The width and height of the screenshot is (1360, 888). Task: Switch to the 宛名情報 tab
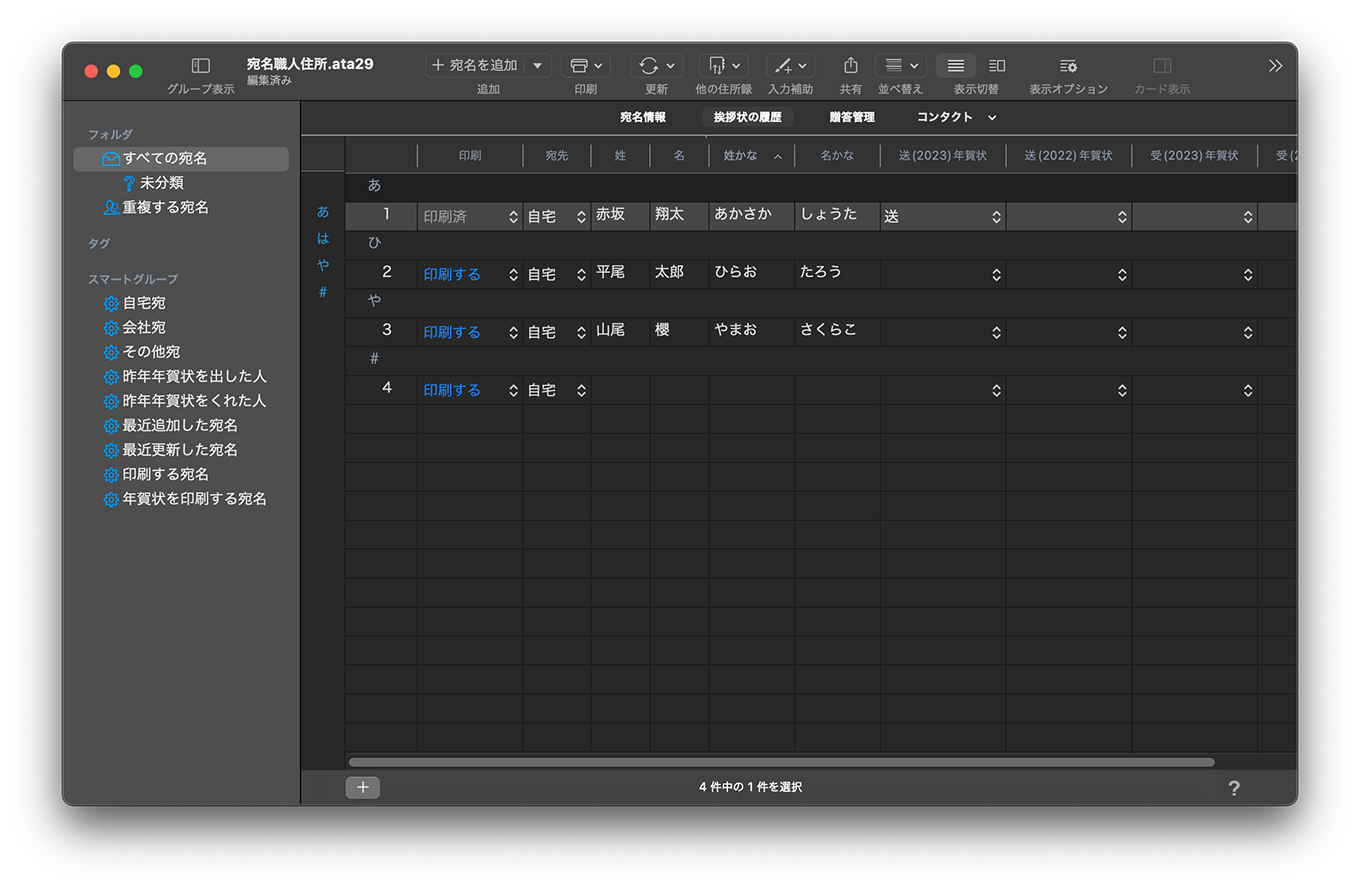643,117
